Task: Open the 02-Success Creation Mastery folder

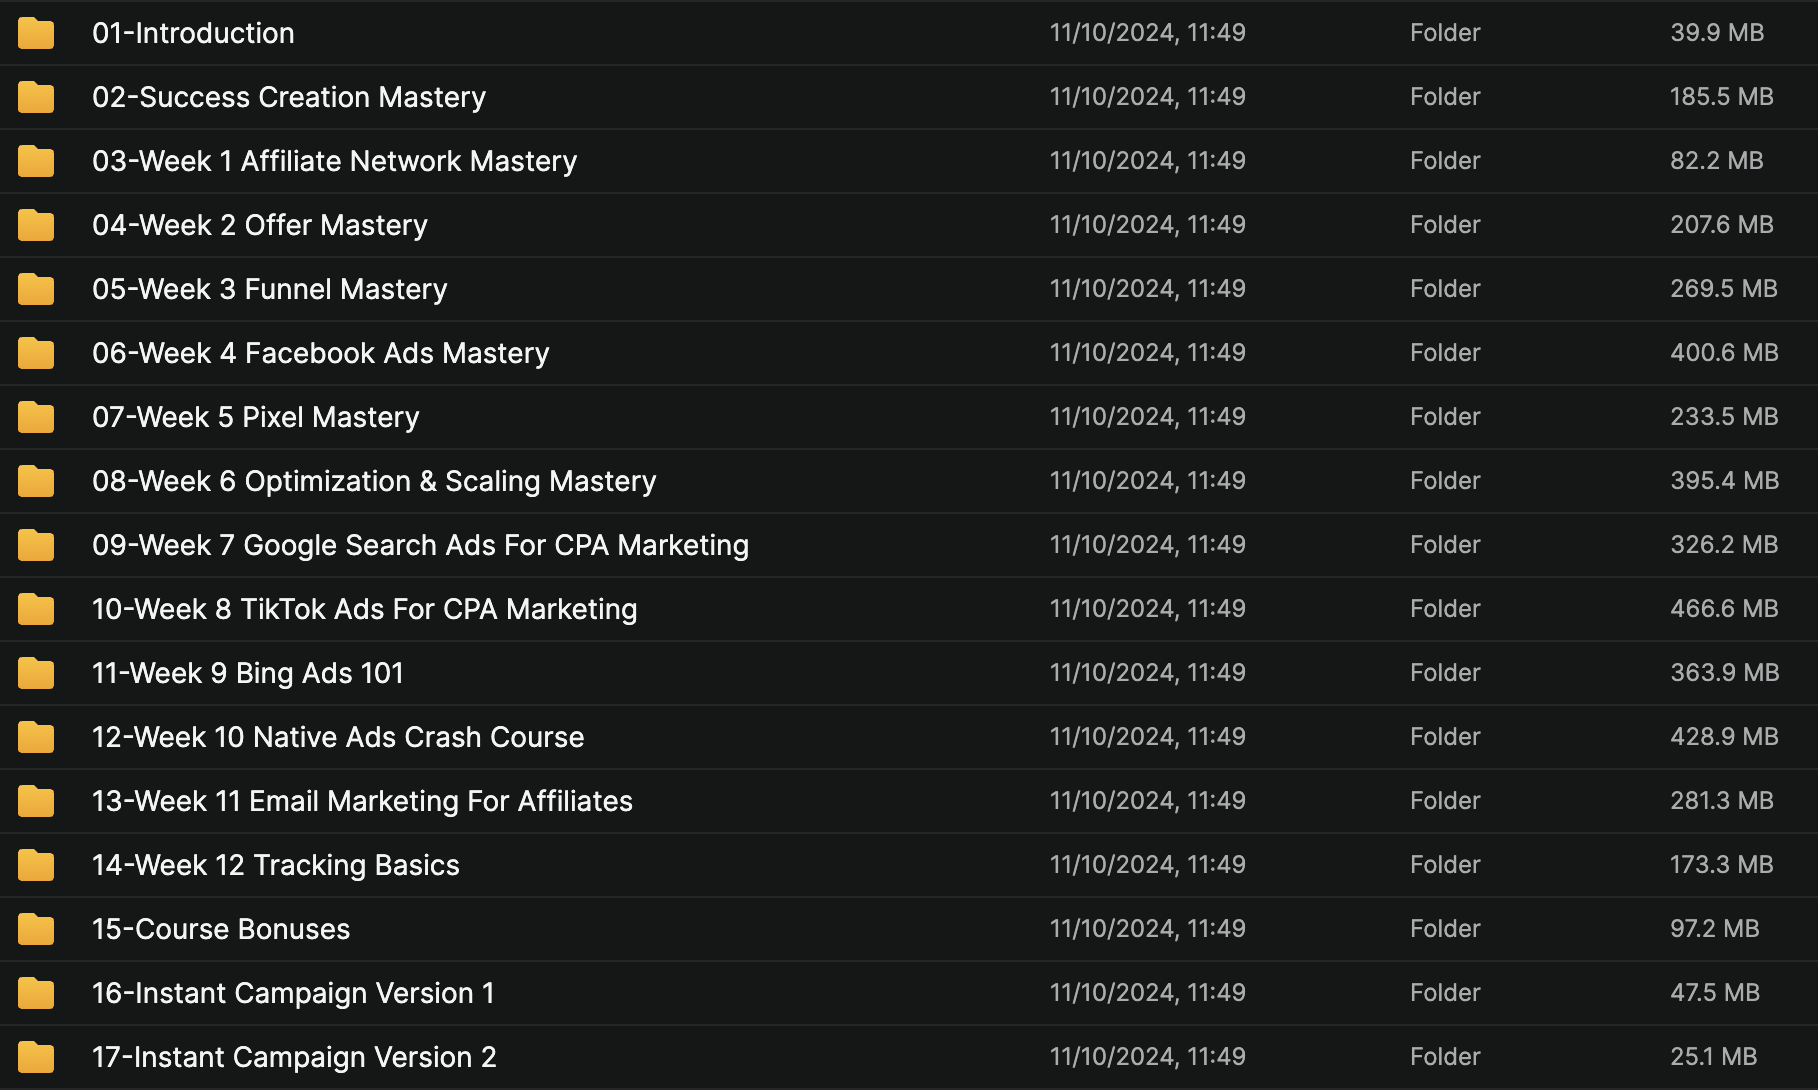Action: click(288, 97)
